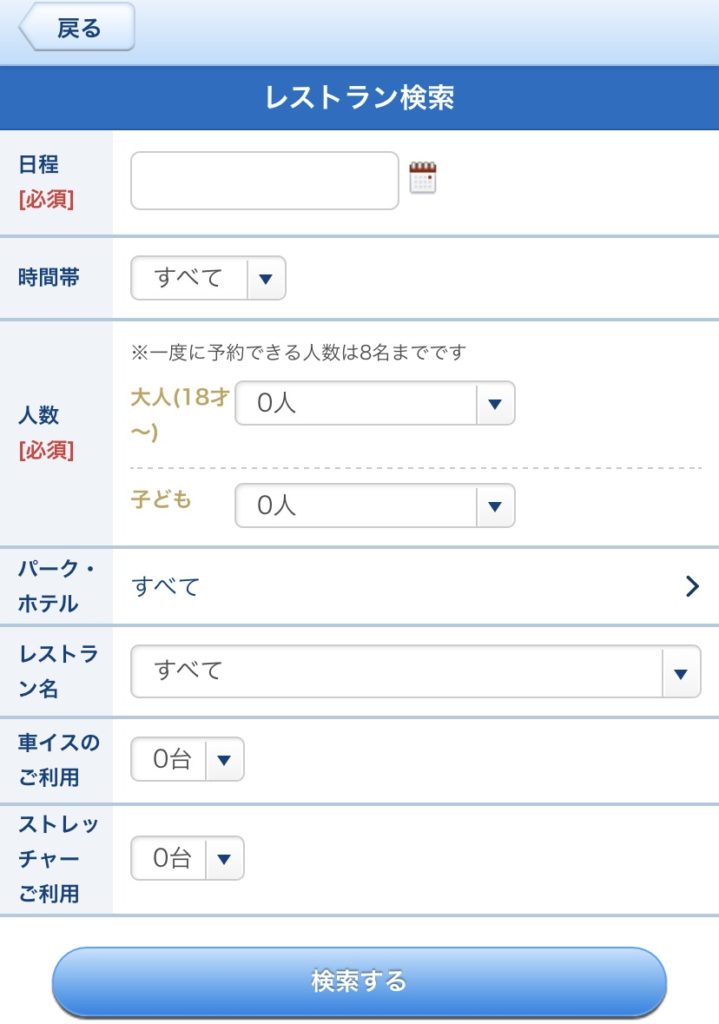
Task: Click the arrow on レストラン名 selector
Action: tap(681, 673)
